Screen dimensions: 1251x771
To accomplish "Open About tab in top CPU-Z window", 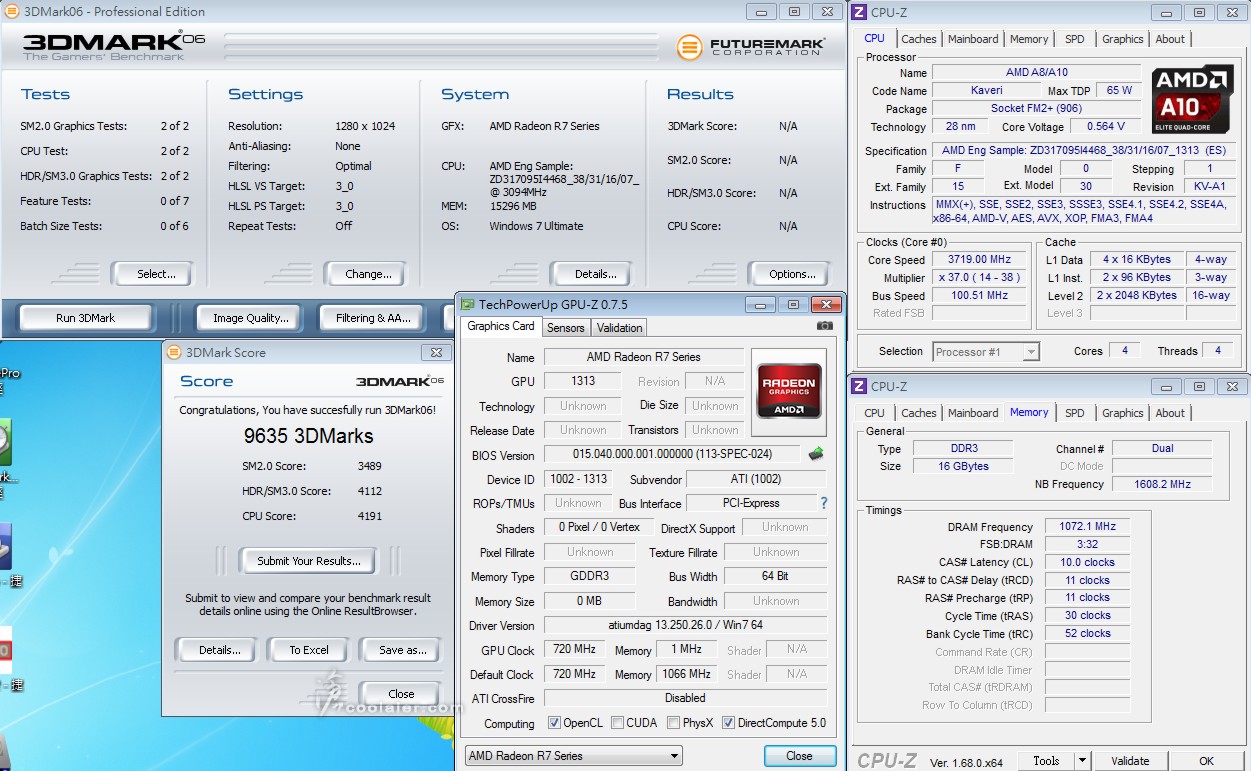I will 1170,39.
